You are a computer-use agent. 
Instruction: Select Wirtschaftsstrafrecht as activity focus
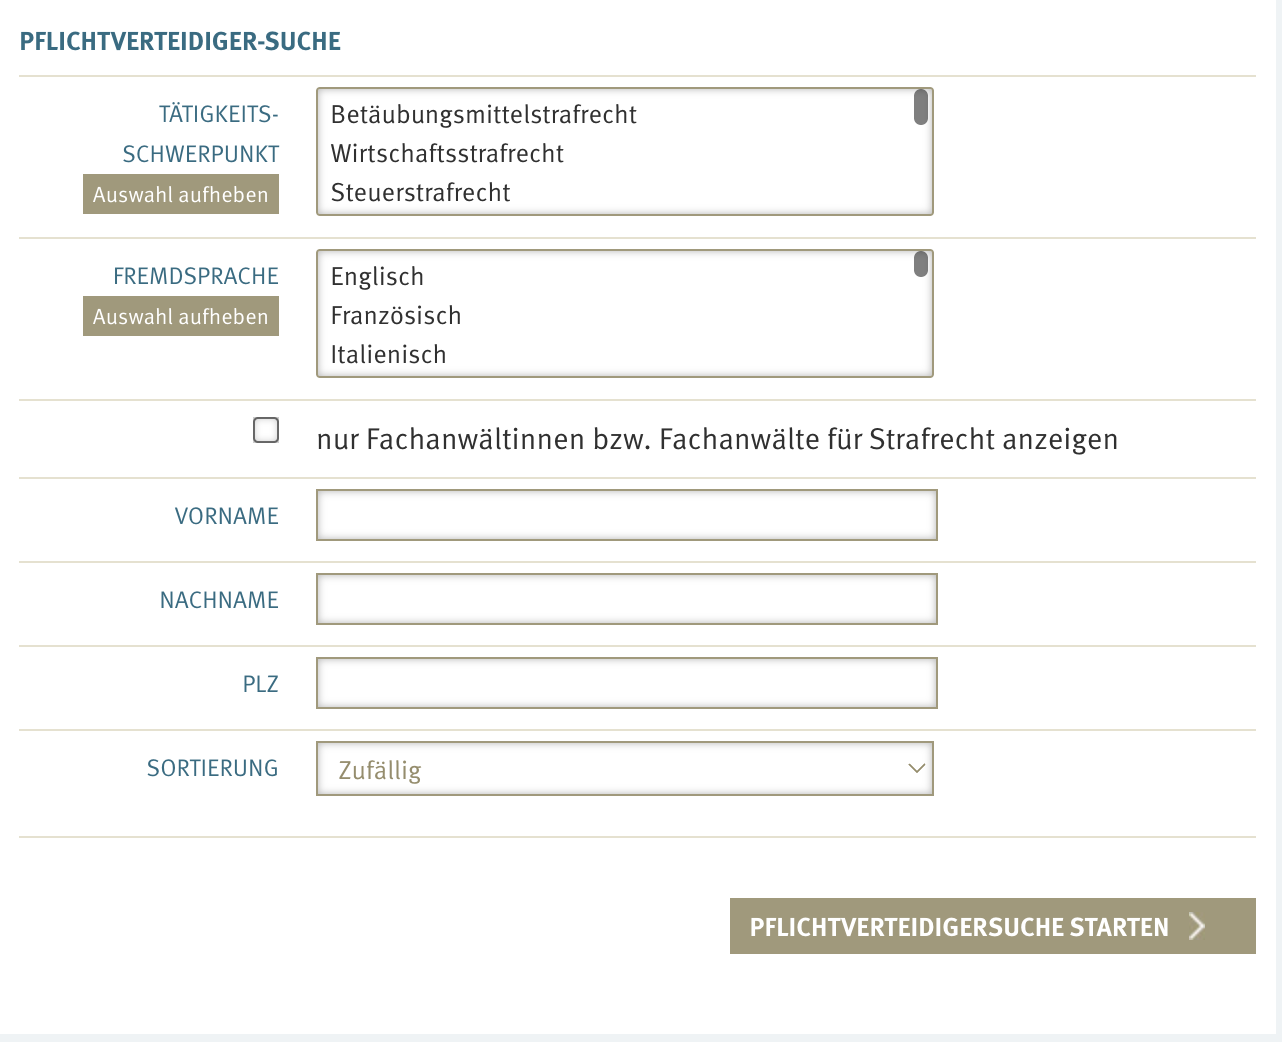tap(447, 153)
